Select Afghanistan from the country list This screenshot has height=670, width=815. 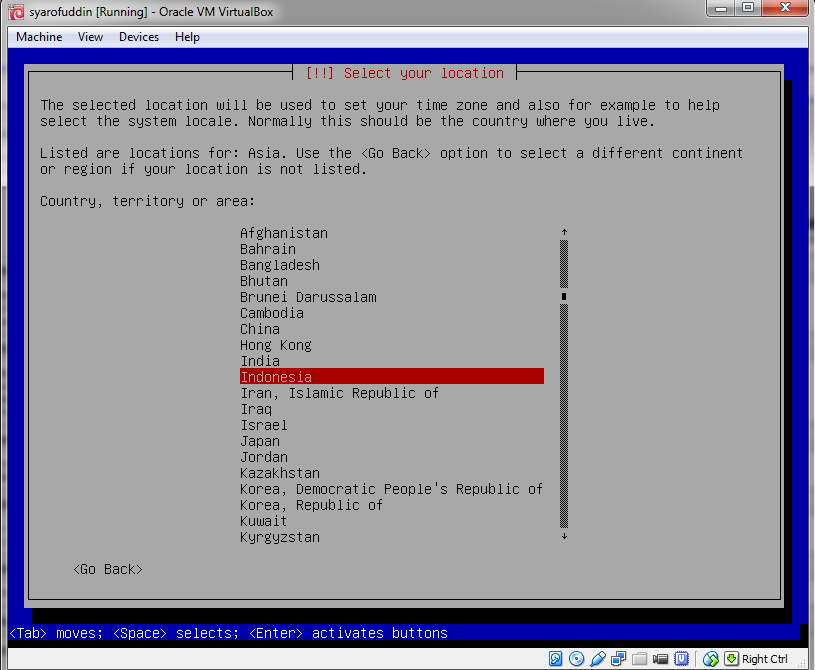tap(284, 233)
